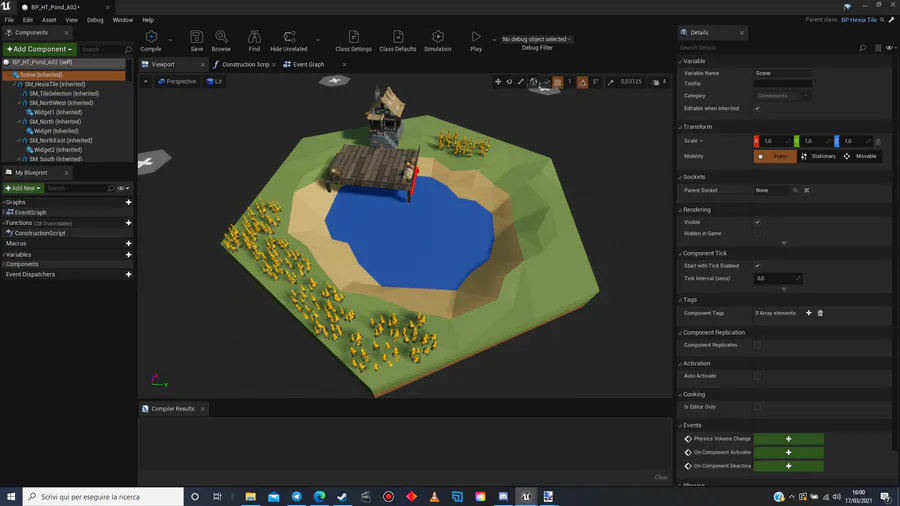The height and width of the screenshot is (506, 900).
Task: Select the scale gizmo tool in viewport
Action: [521, 81]
